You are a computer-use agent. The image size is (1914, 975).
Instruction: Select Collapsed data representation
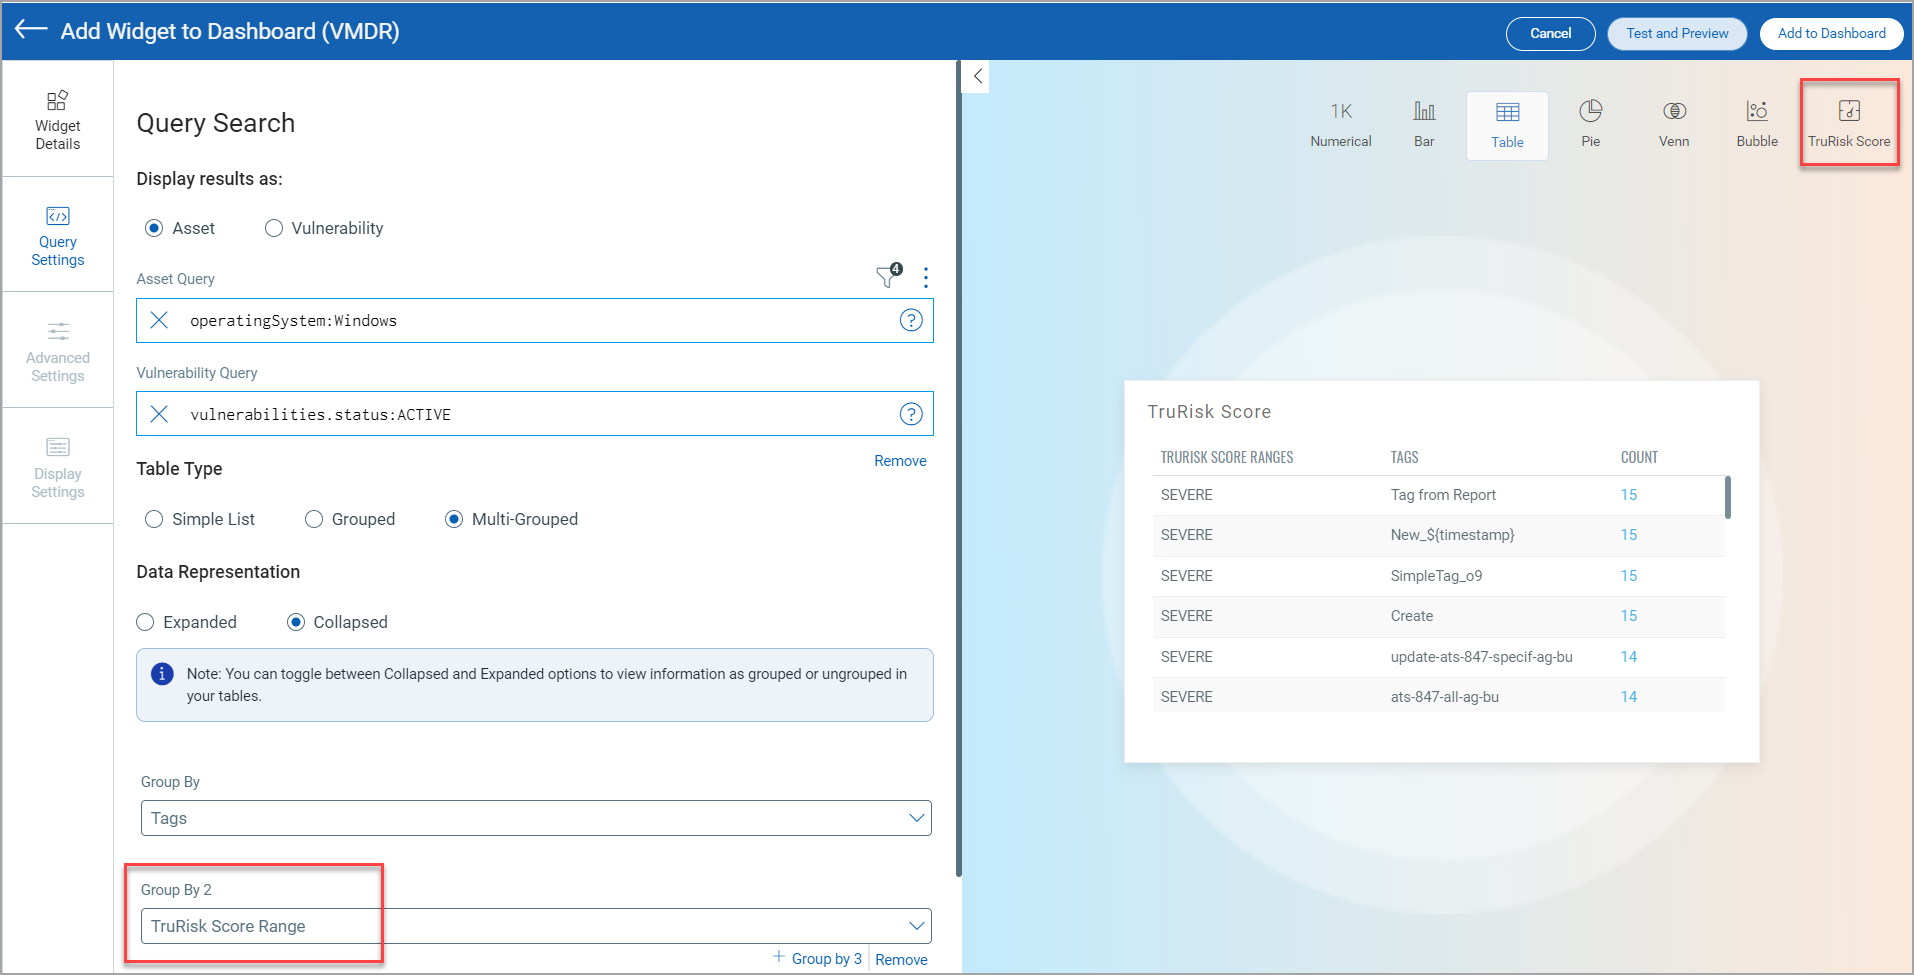point(296,622)
